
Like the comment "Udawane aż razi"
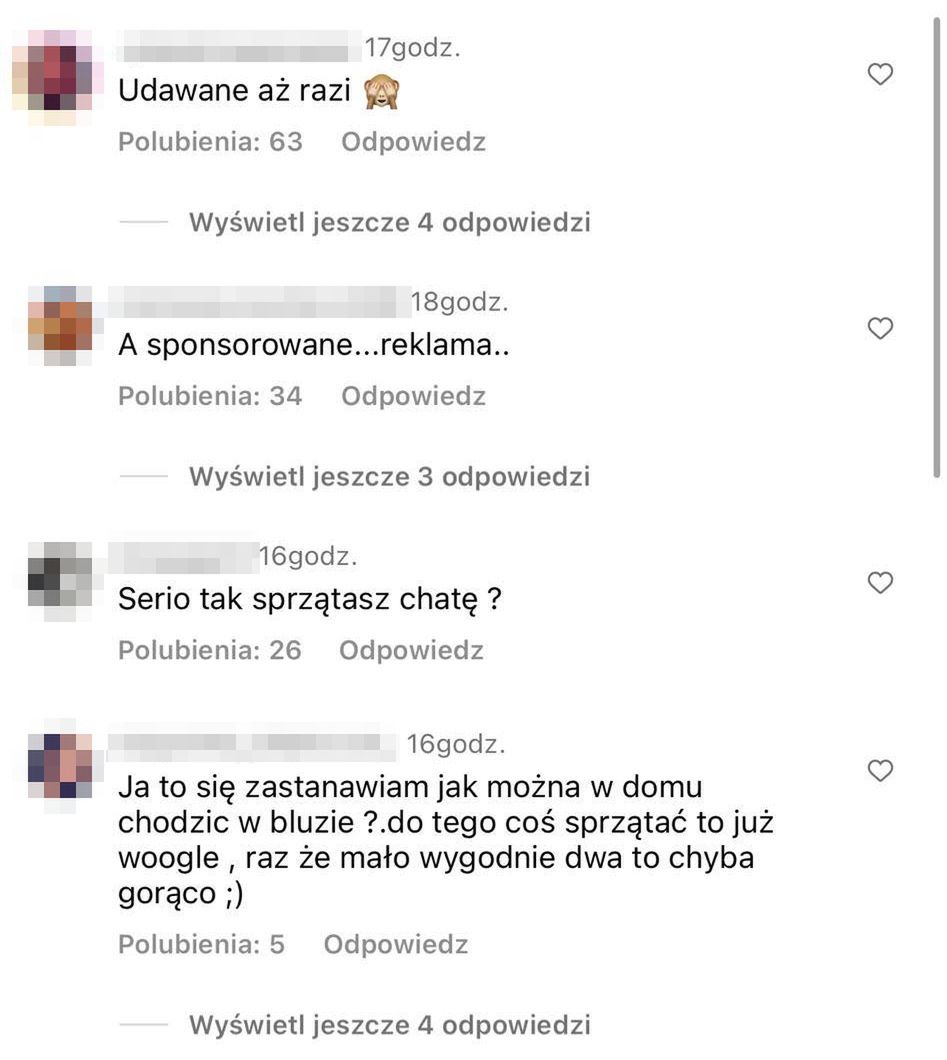[880, 74]
